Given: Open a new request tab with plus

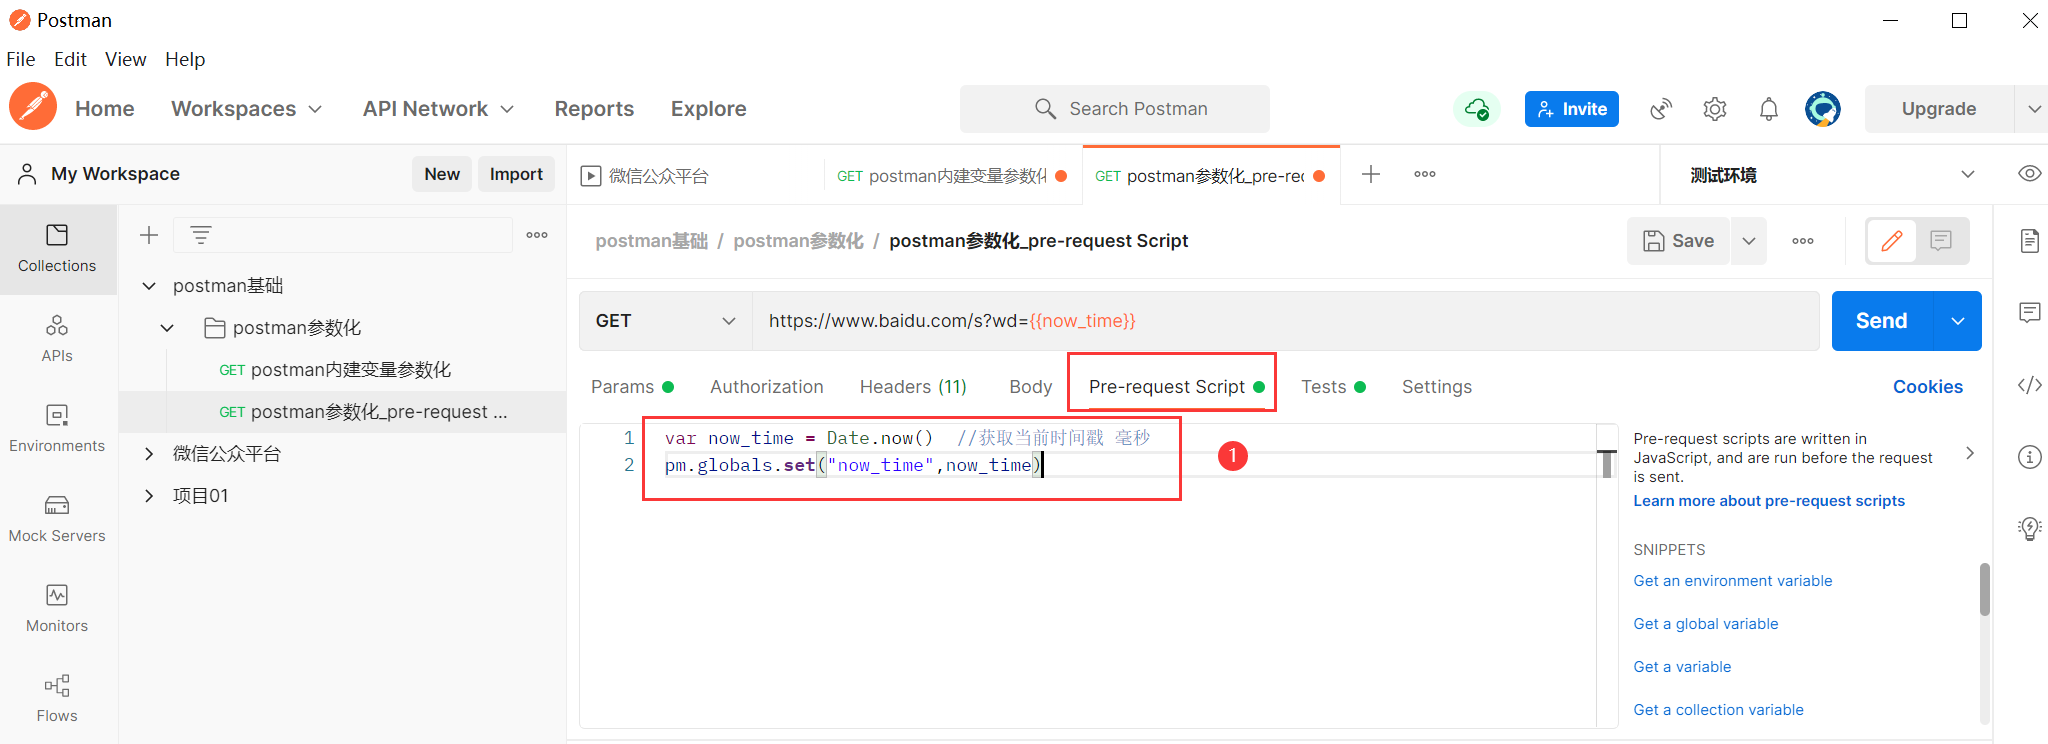Looking at the screenshot, I should pos(1371,174).
